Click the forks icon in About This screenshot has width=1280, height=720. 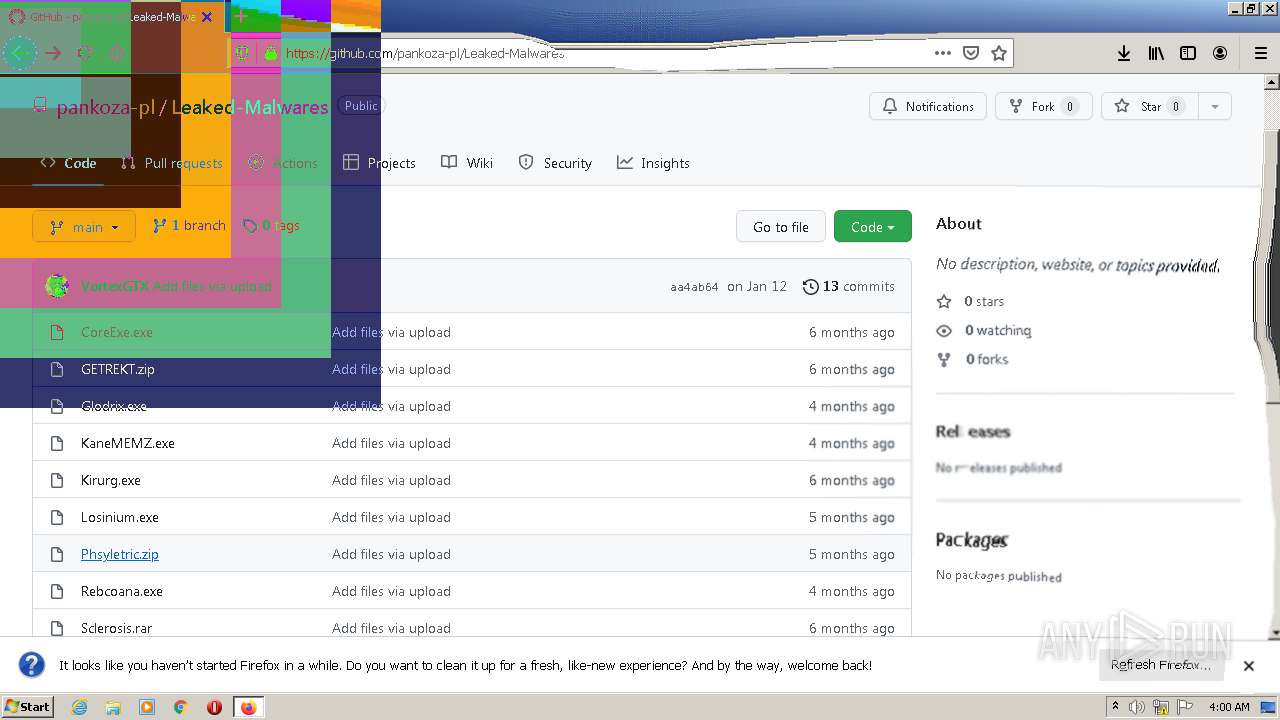click(944, 359)
